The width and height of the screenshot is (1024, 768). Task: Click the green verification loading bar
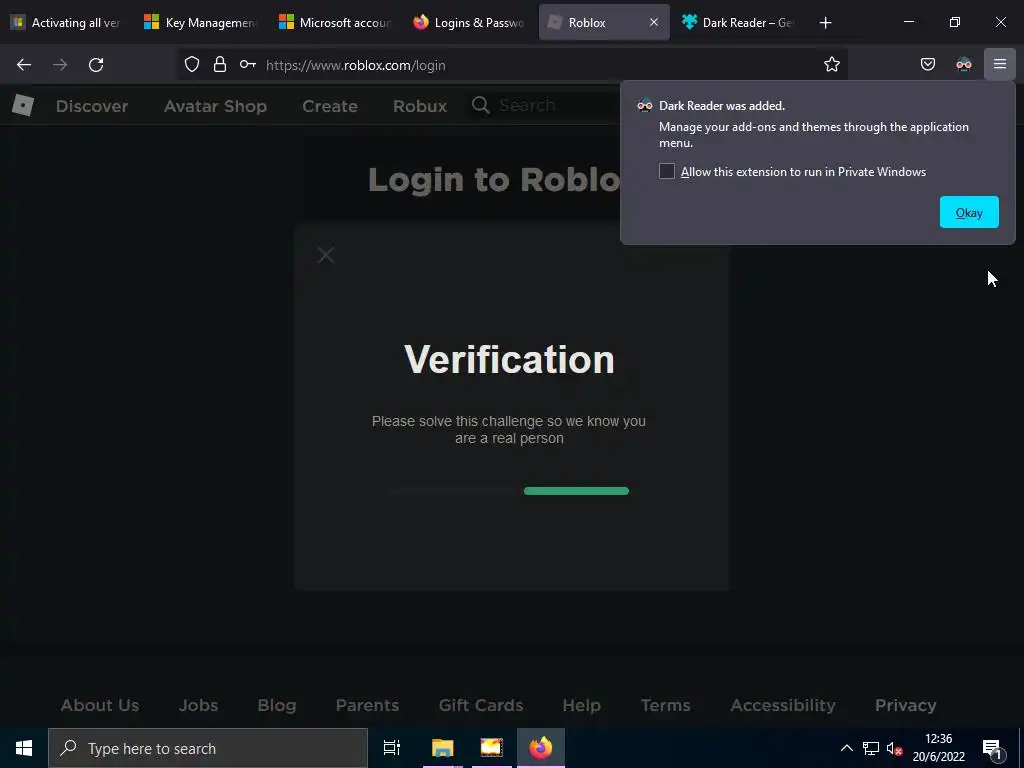coord(576,491)
